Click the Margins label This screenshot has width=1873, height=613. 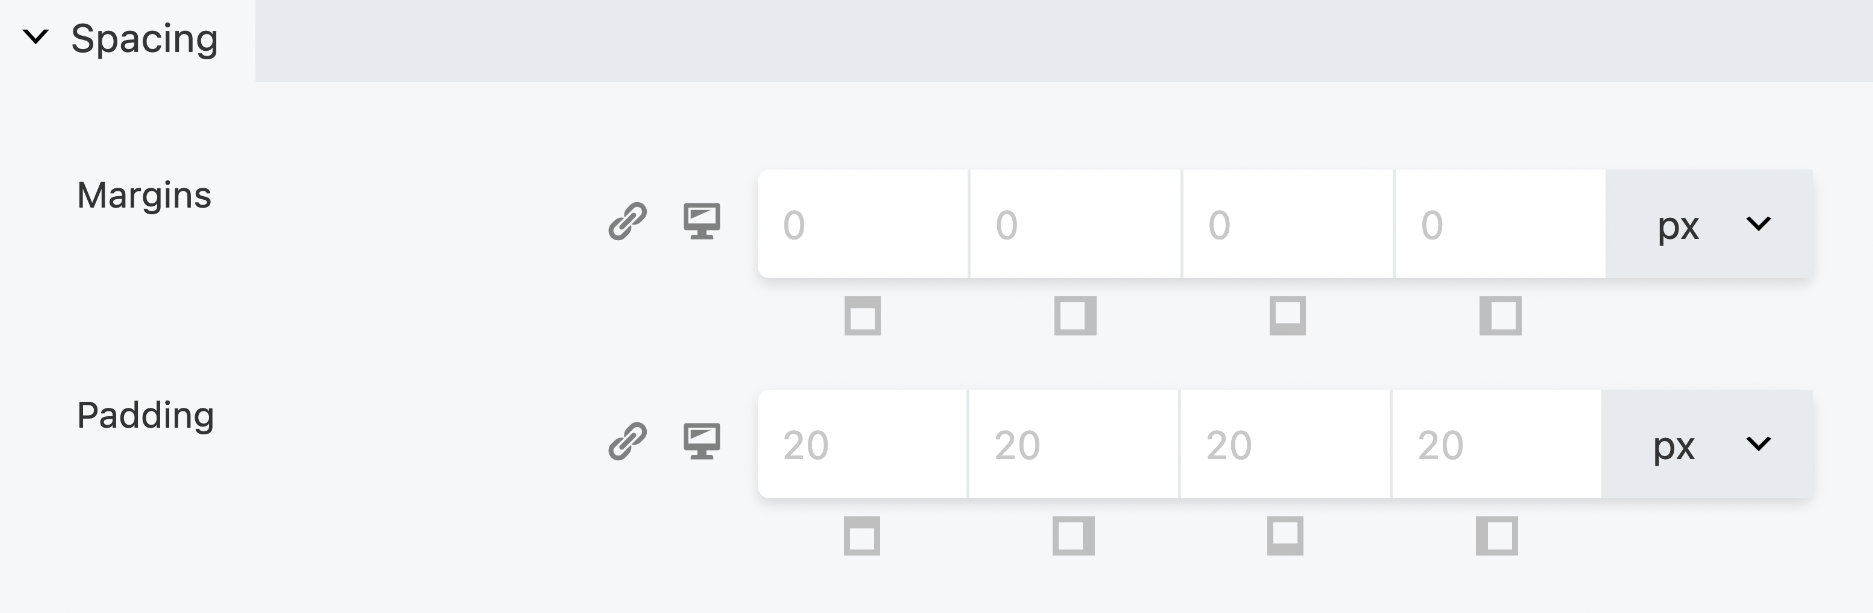click(x=144, y=196)
